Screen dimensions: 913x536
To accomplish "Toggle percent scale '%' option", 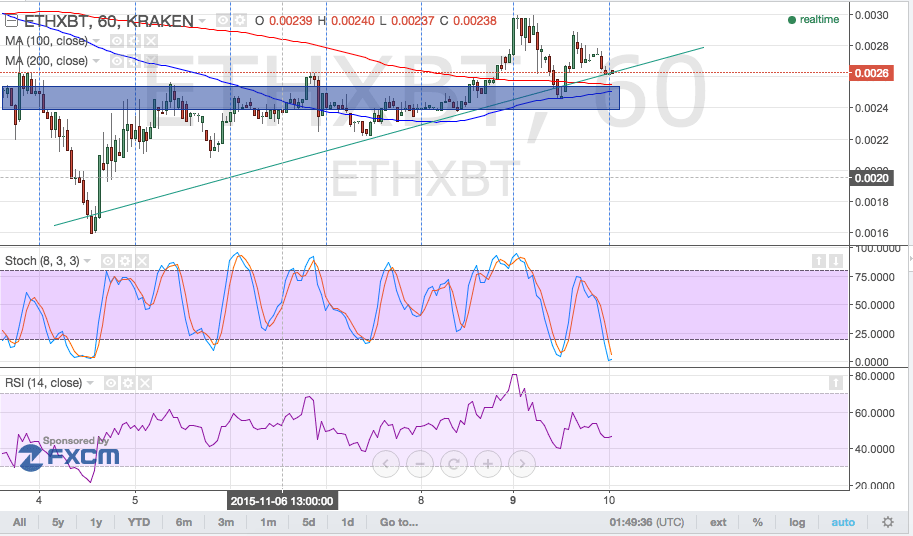I will (x=758, y=522).
